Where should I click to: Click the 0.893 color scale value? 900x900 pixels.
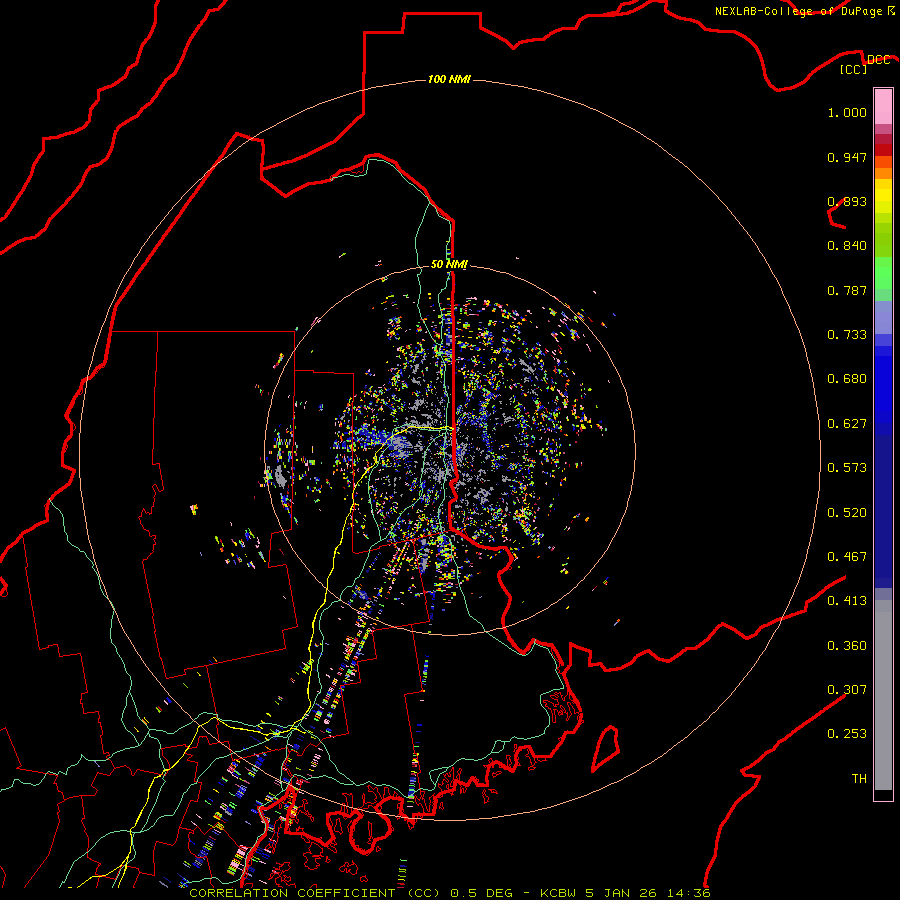coord(847,201)
